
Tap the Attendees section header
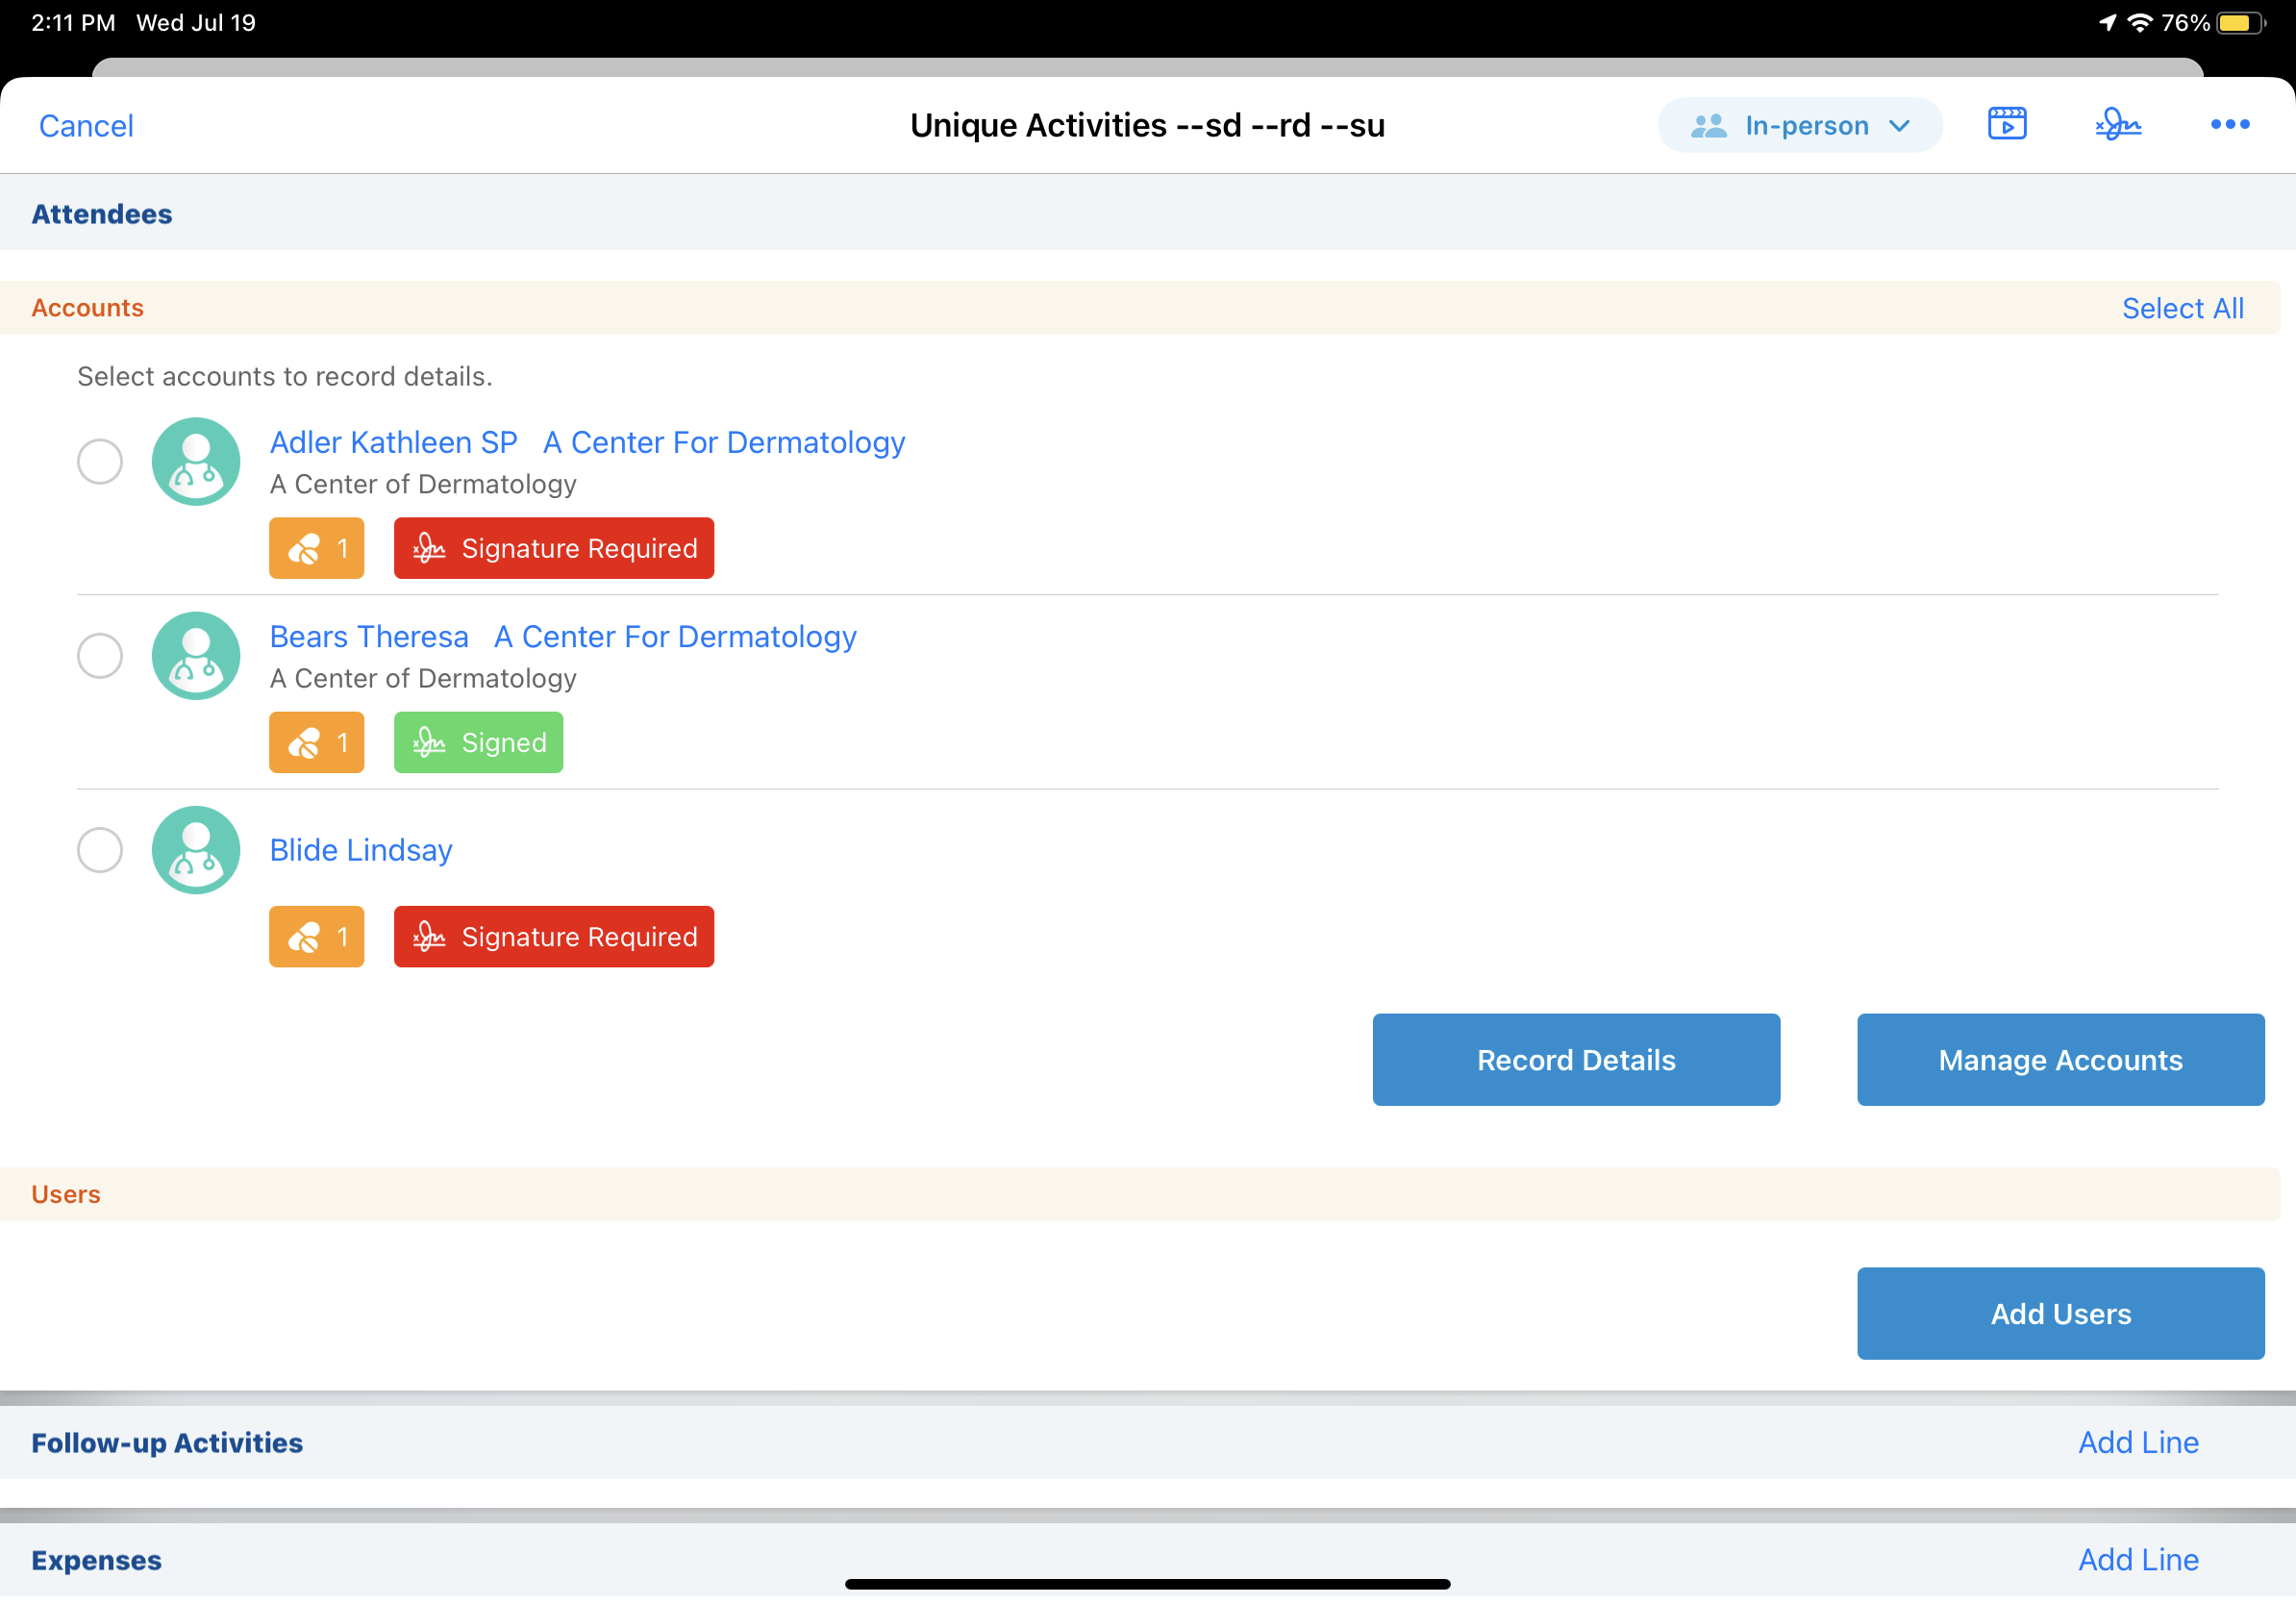point(102,214)
